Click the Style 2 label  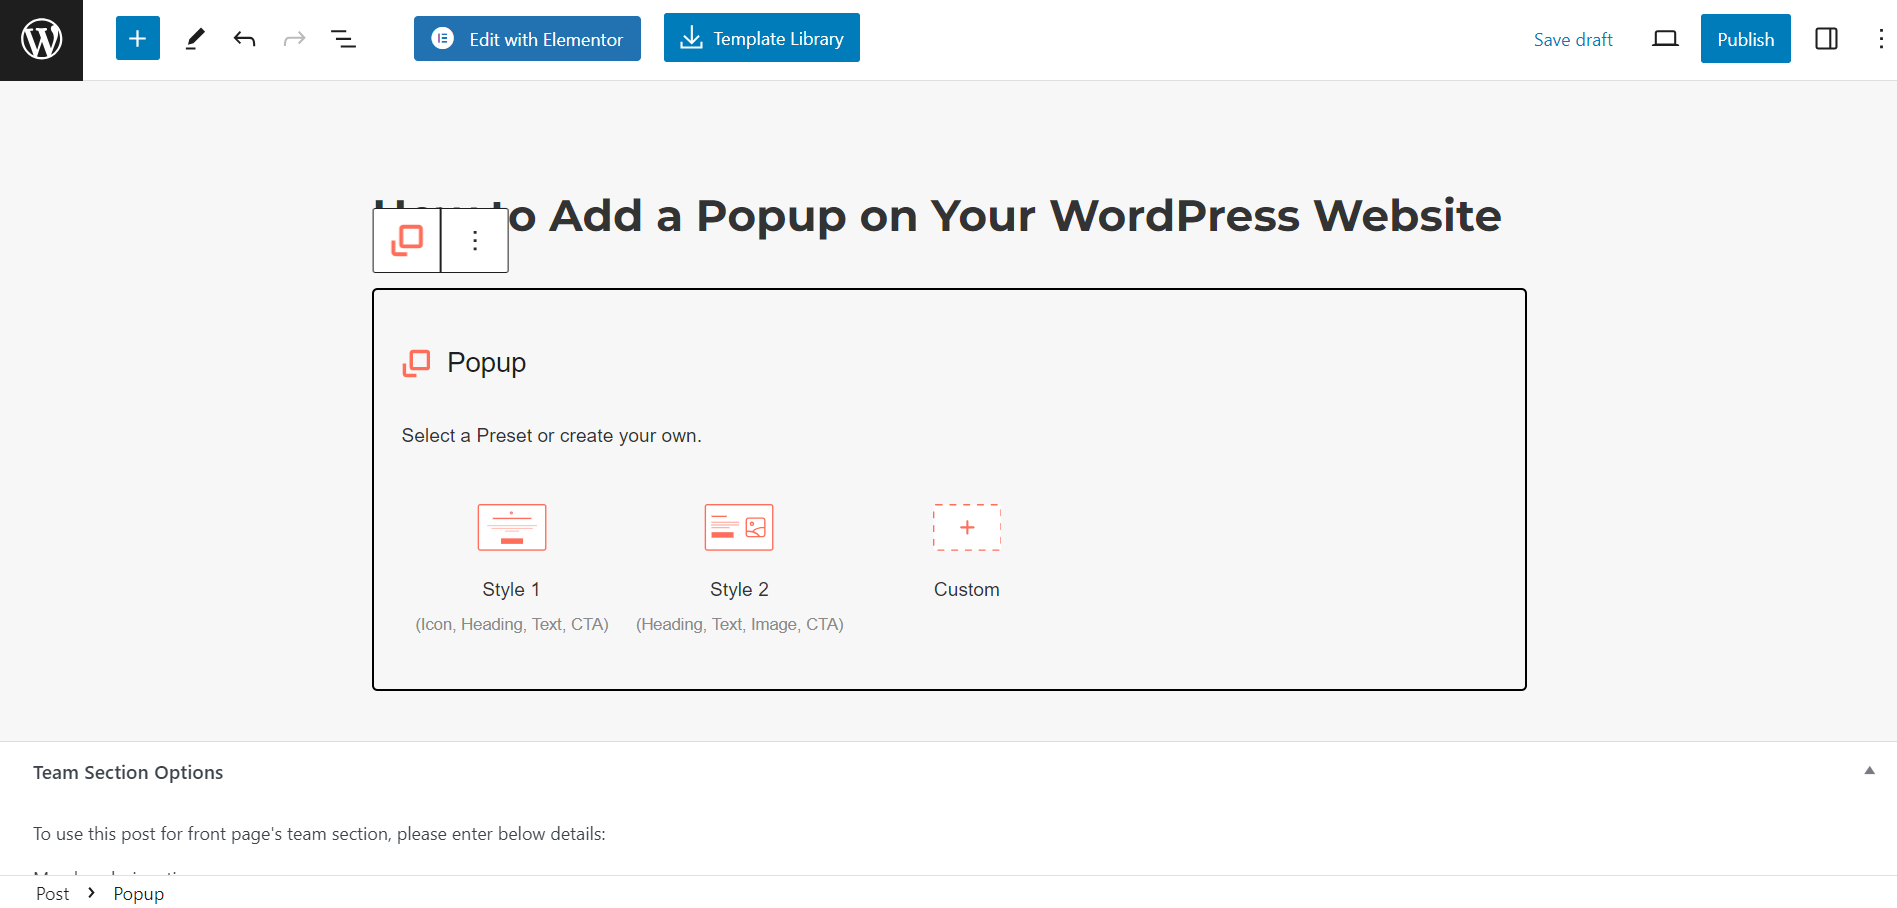pos(739,590)
